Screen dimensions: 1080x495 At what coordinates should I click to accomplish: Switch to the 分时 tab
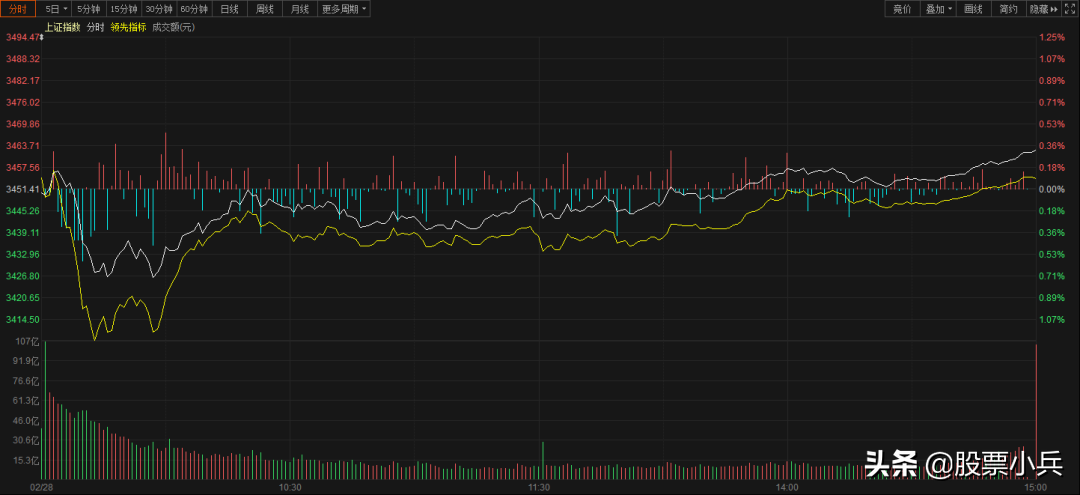(x=18, y=9)
